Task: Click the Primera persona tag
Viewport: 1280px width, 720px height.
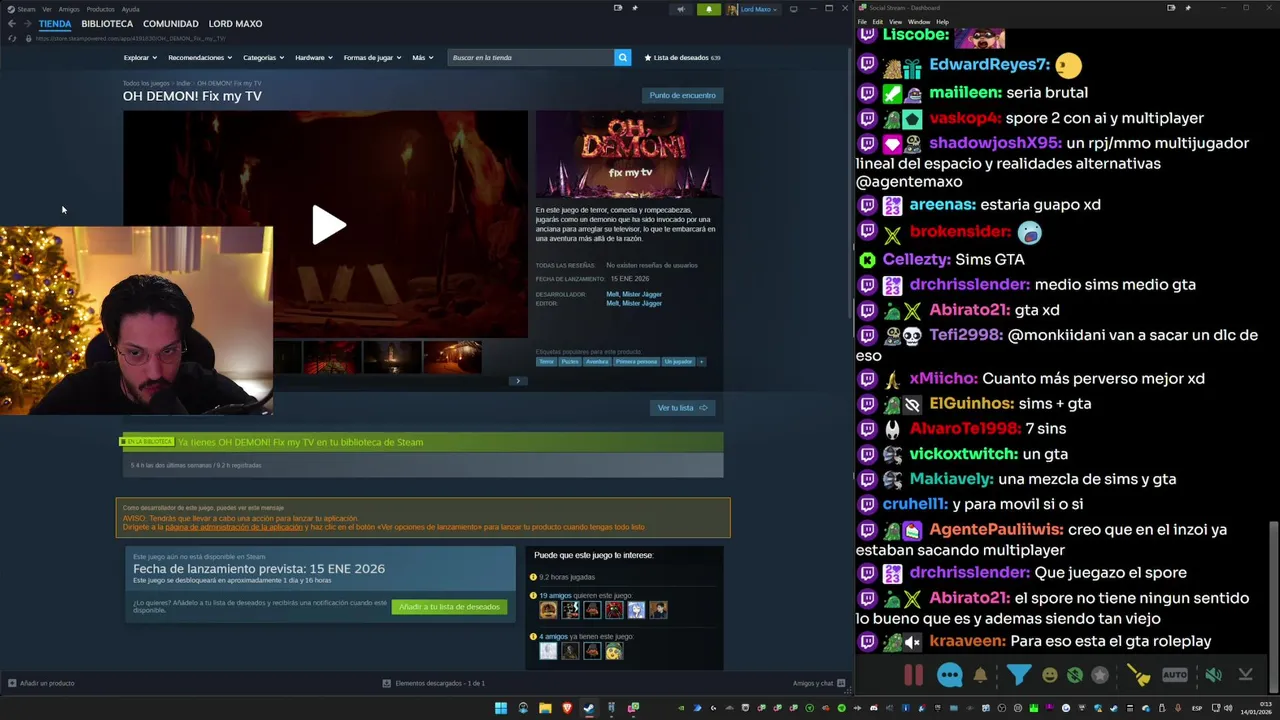Action: (636, 361)
